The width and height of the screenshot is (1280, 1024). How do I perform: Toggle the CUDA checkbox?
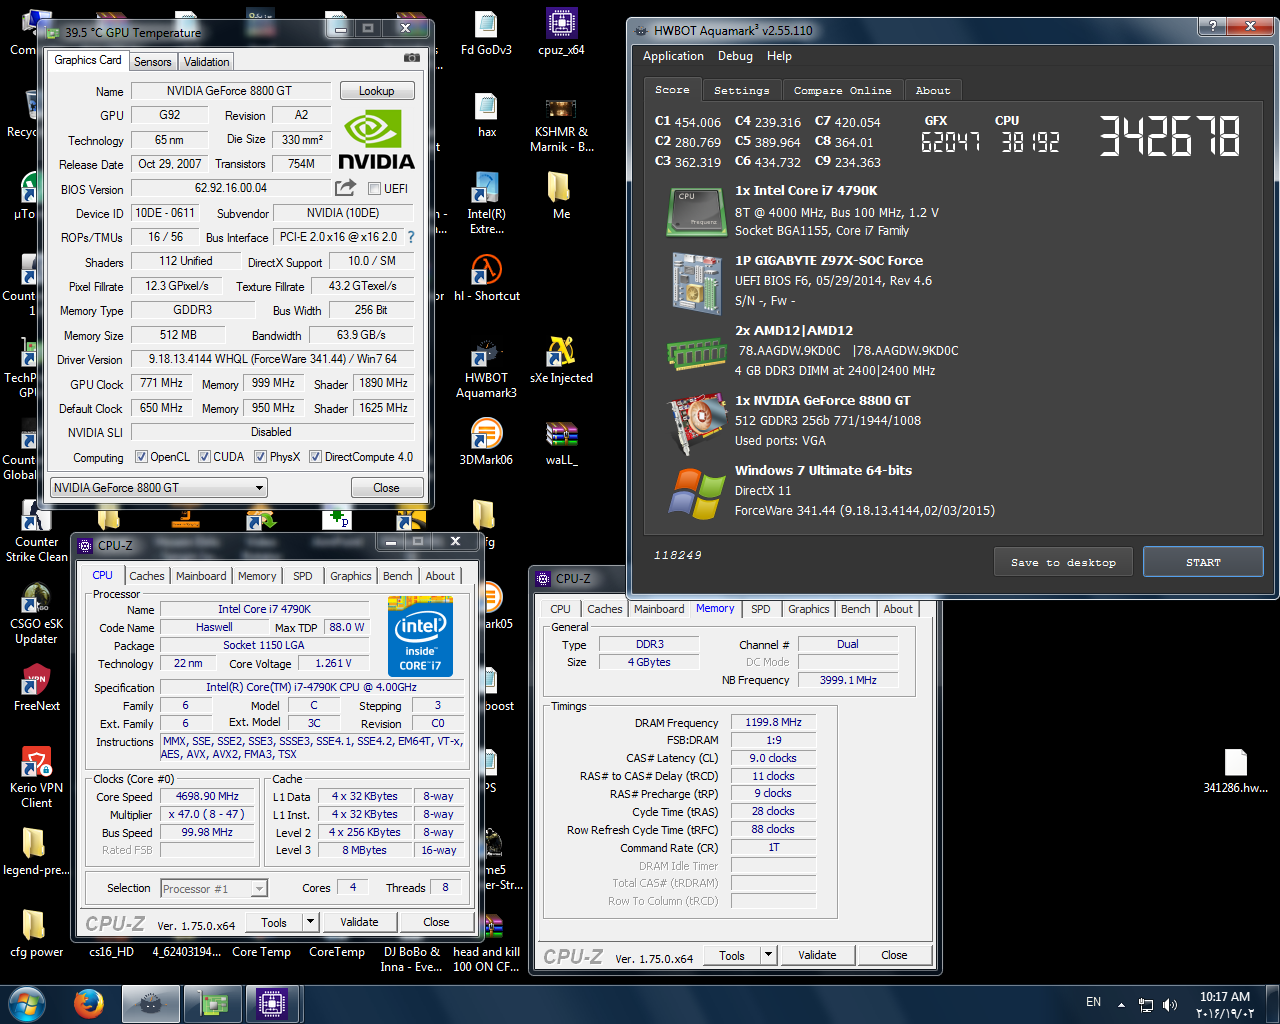click(204, 457)
